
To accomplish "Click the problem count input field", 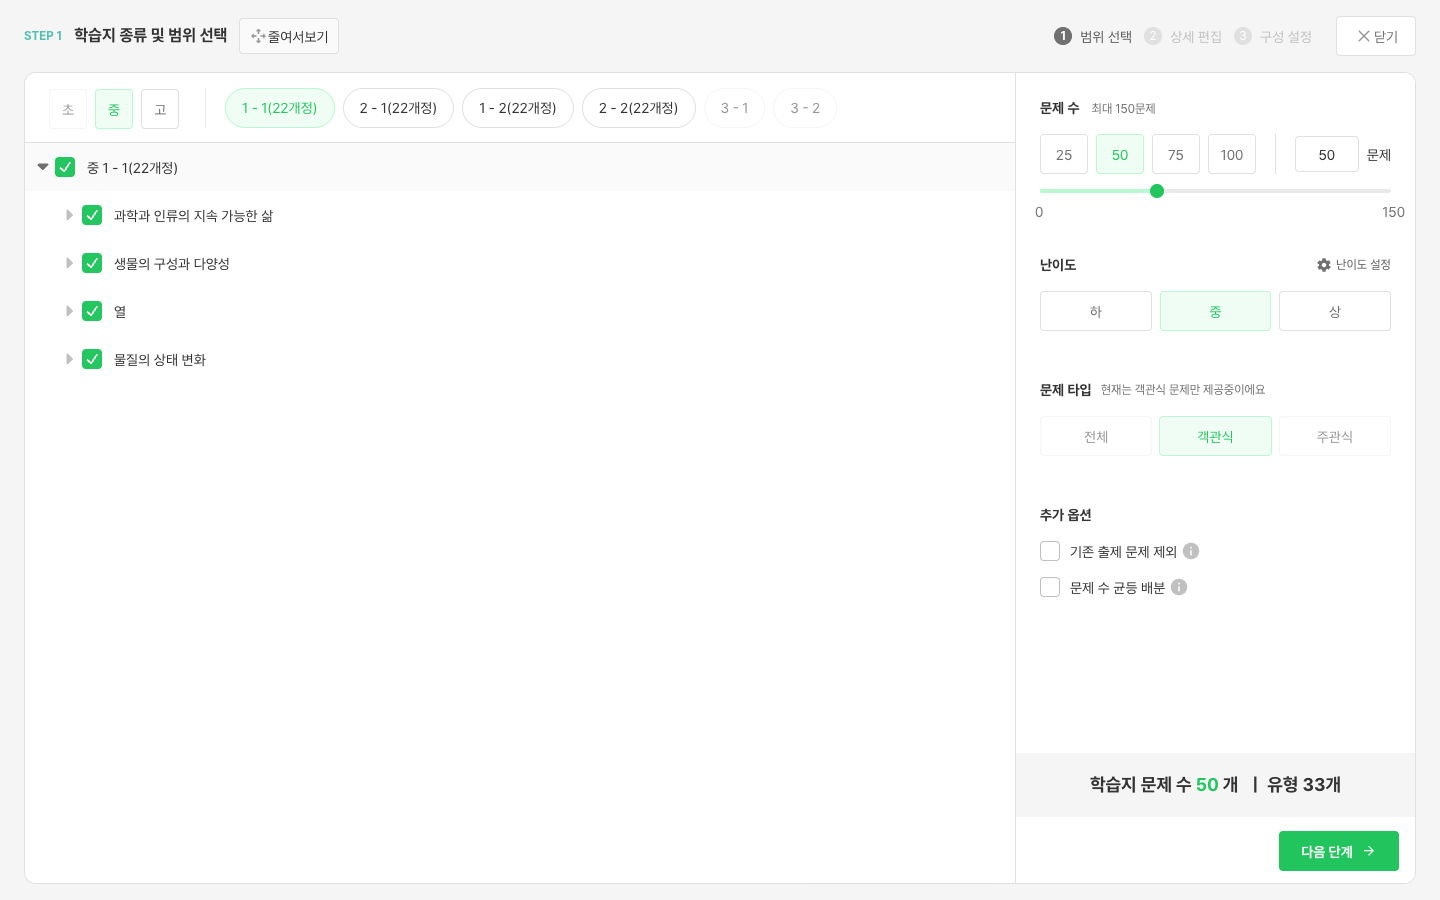I will (1327, 155).
